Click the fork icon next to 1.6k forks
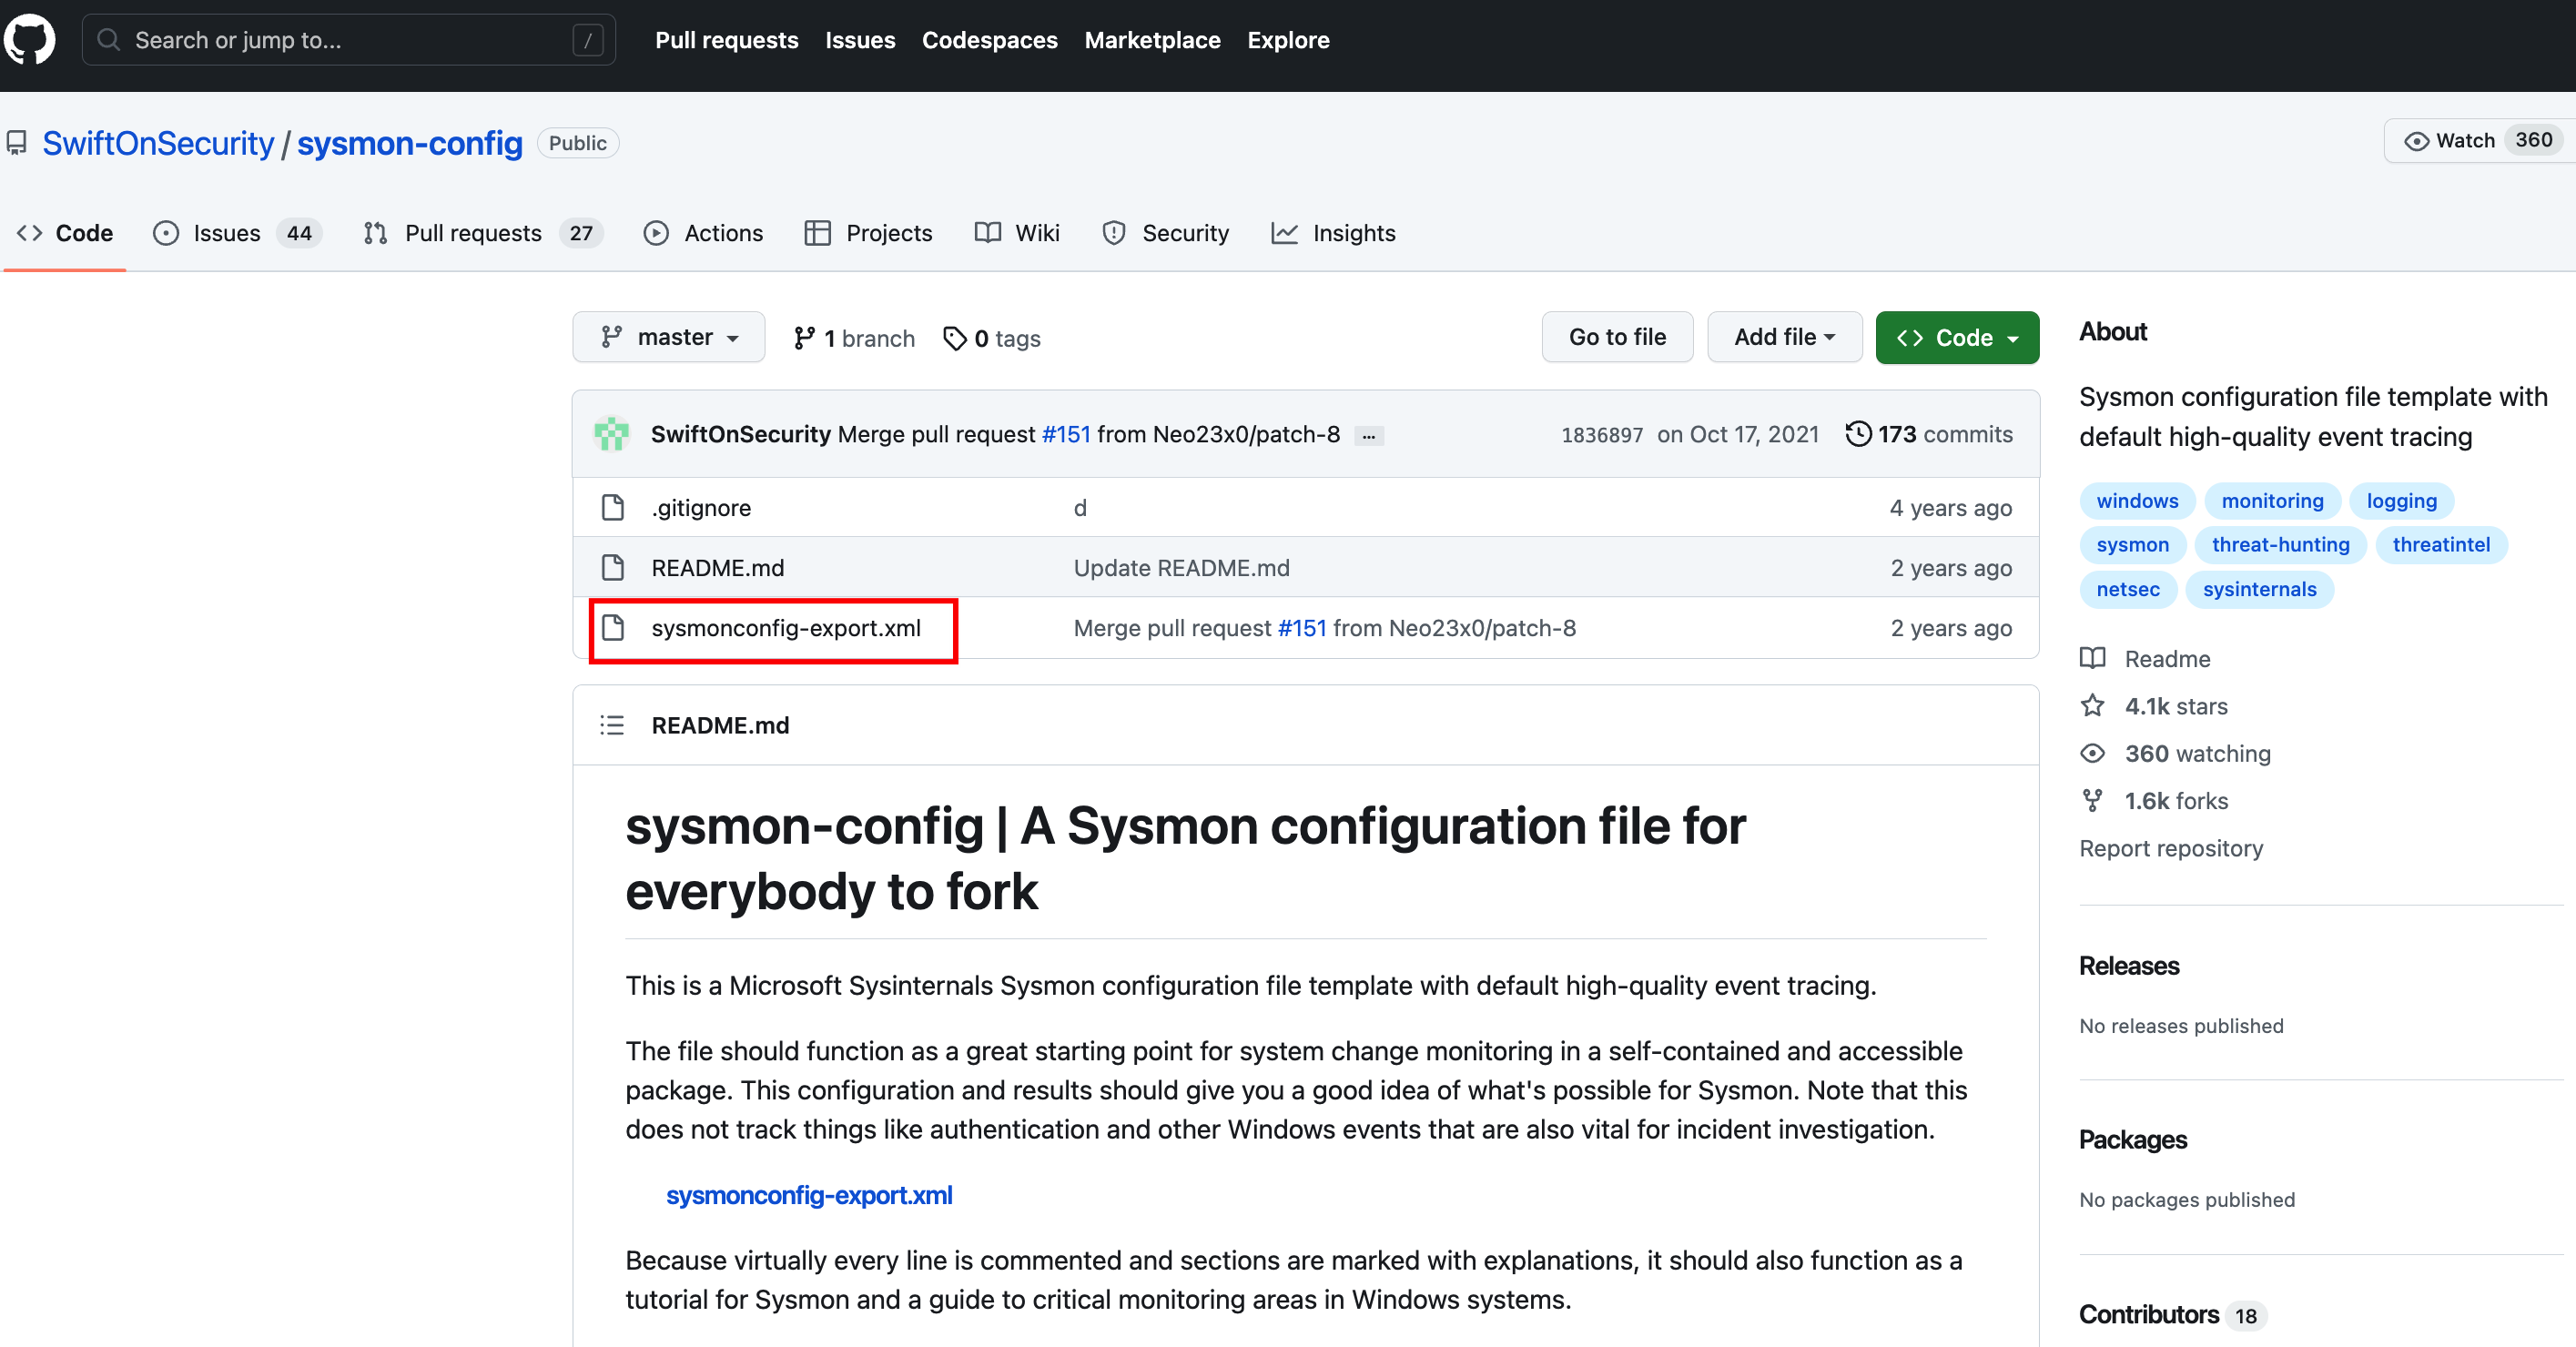The image size is (2576, 1347). 2092,801
